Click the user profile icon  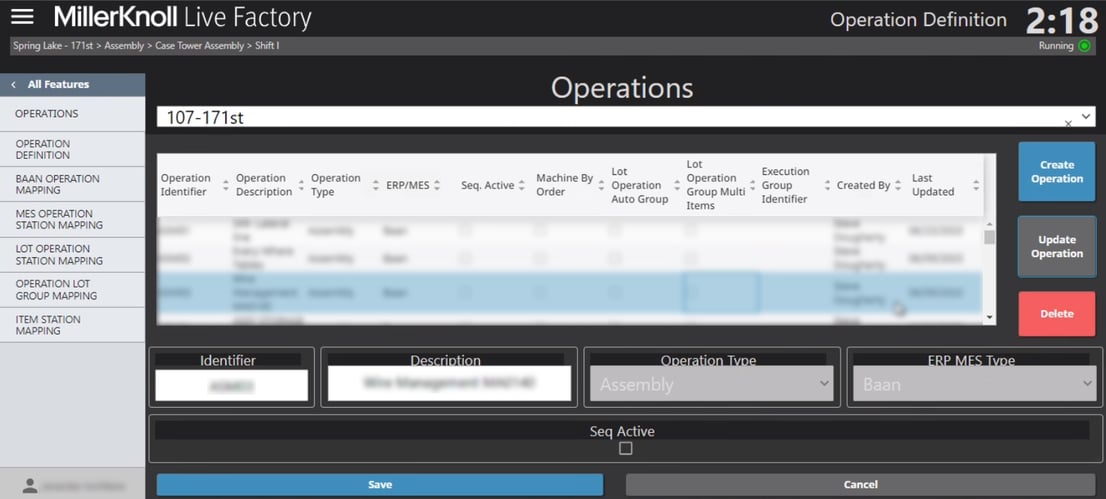coord(30,486)
